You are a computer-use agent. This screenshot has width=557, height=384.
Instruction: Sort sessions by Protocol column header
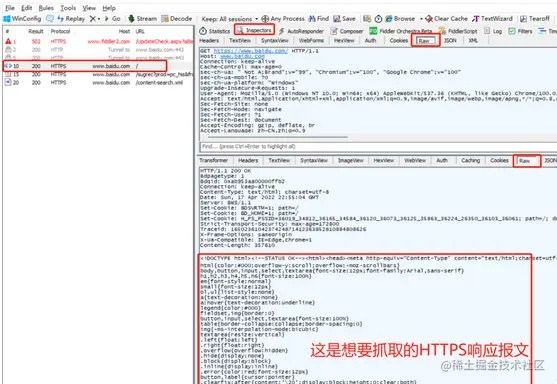(60, 31)
